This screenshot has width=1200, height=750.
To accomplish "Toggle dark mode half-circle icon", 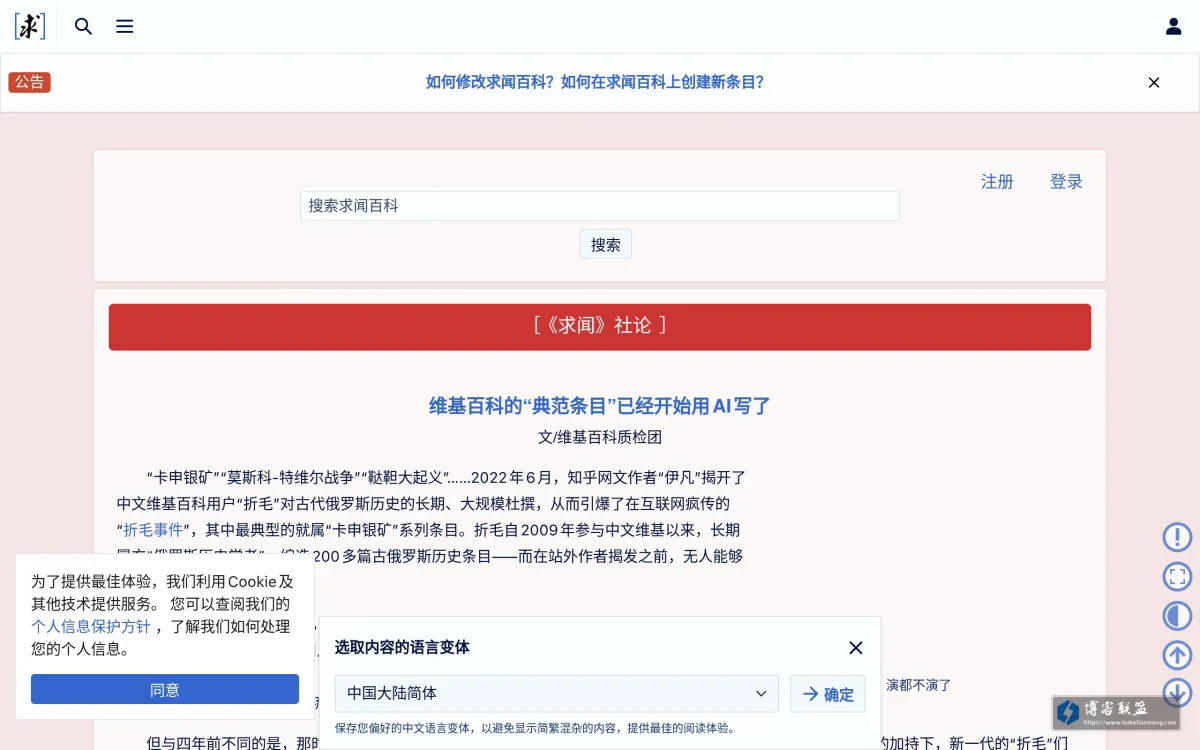I will [1177, 615].
